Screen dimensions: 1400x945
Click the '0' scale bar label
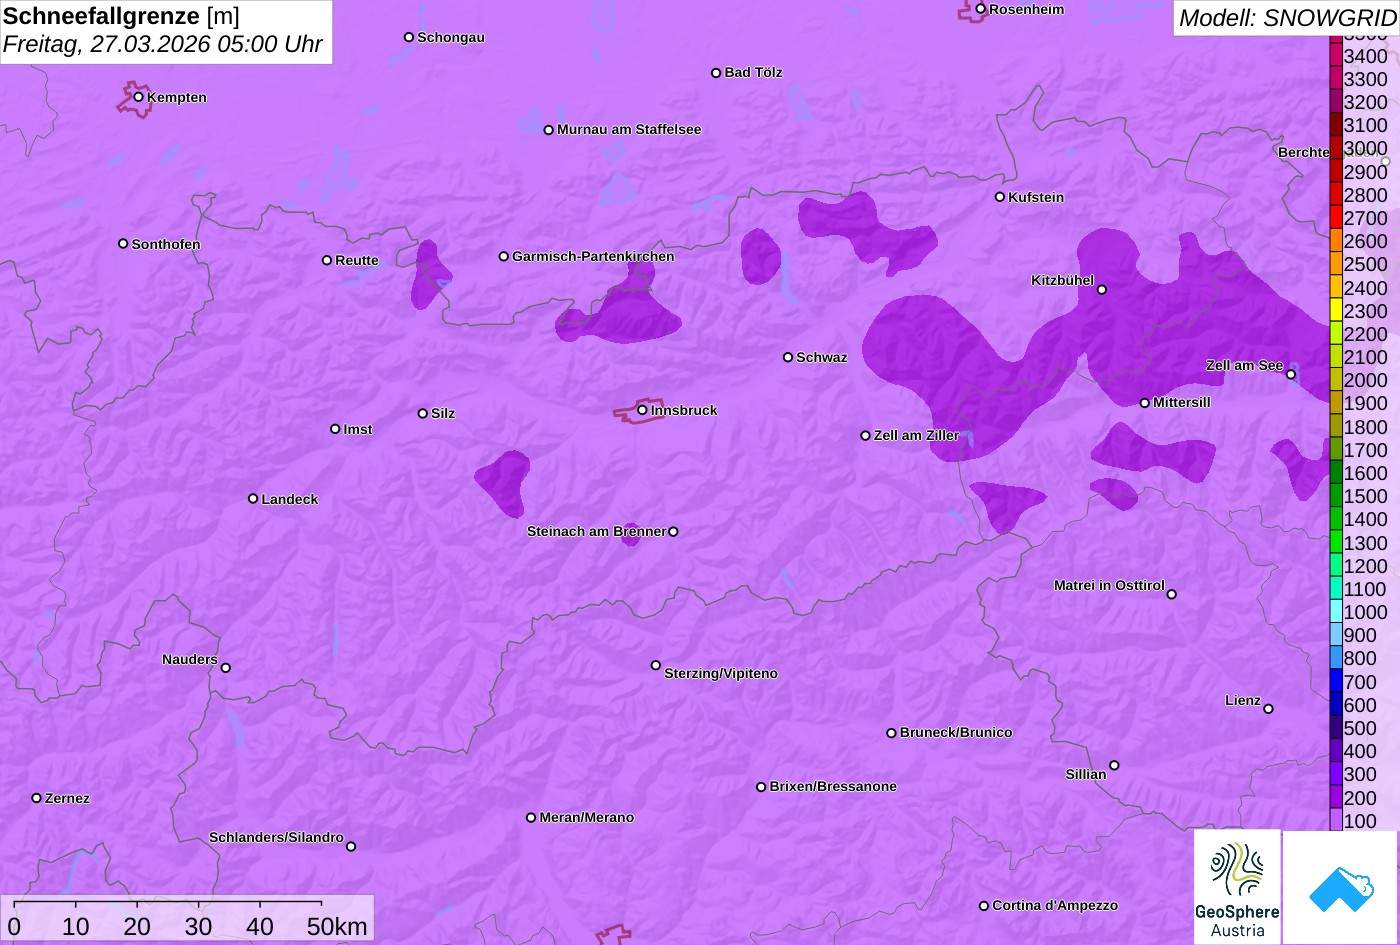click(14, 927)
